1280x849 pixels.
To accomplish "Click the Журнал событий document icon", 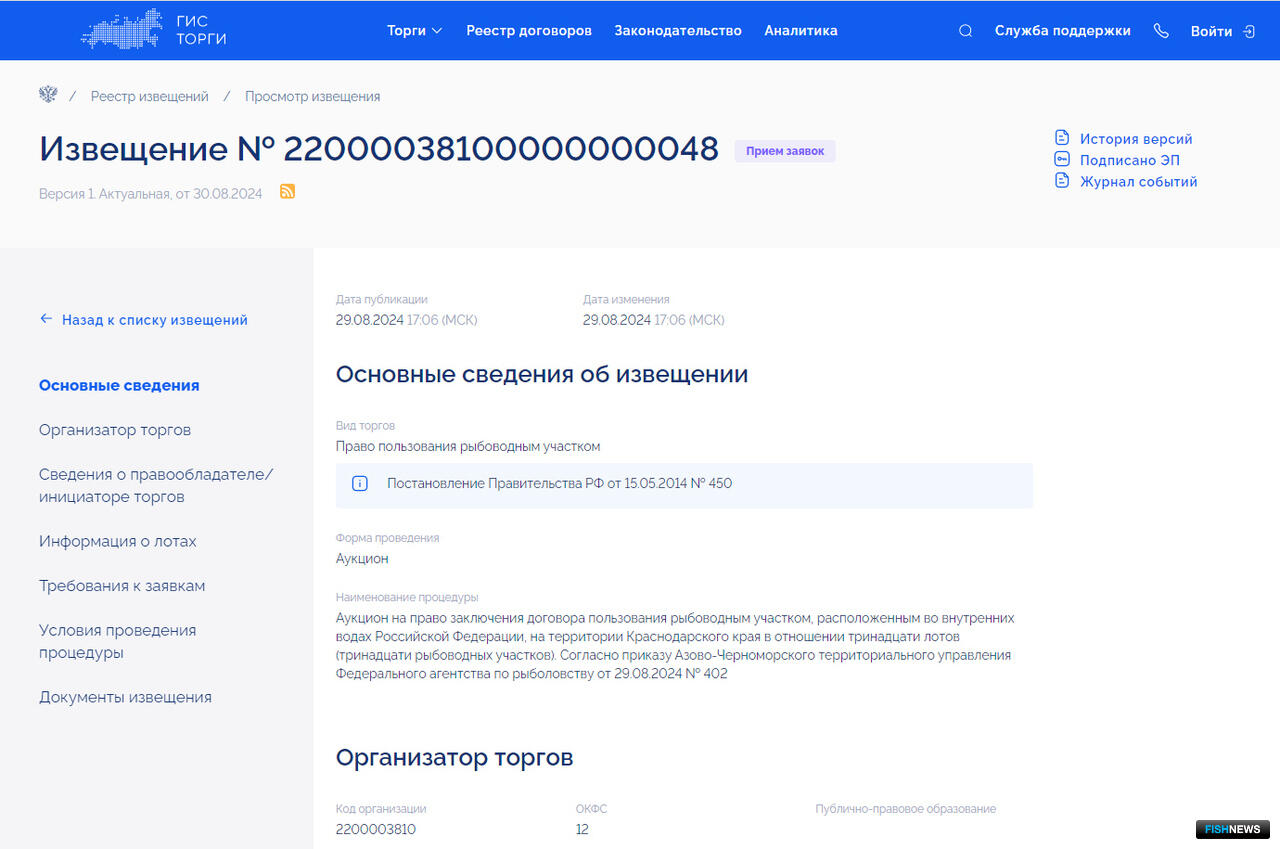I will point(1062,181).
